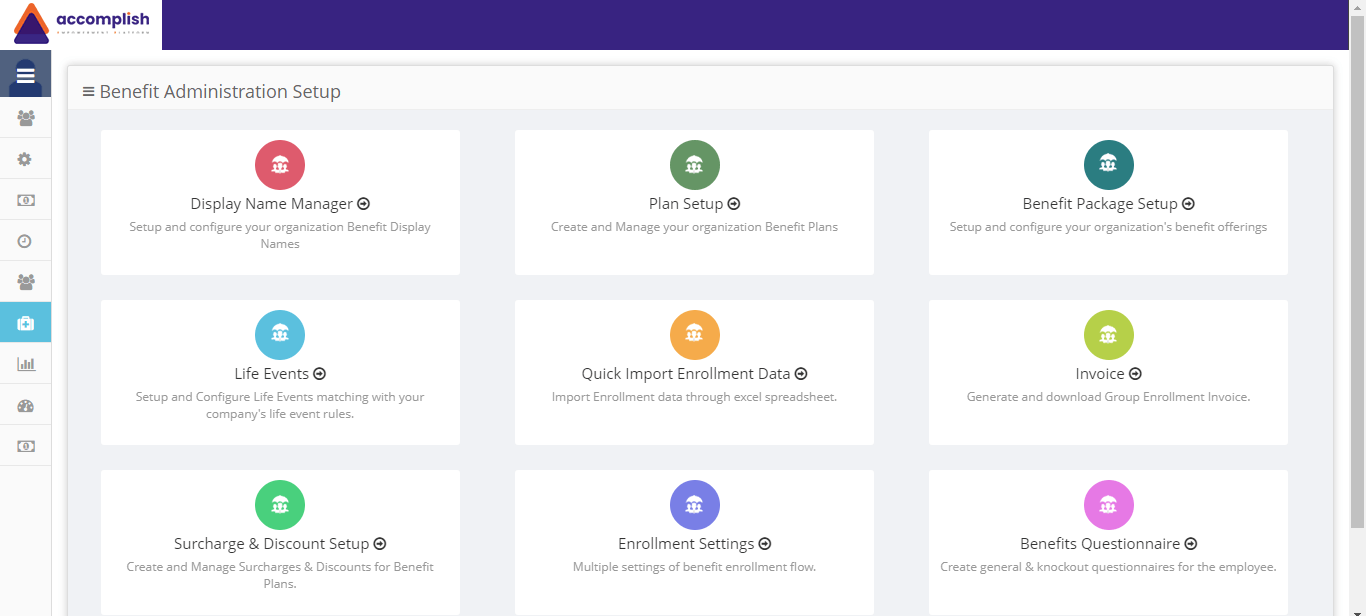Click the pink Benefits Questionnaire icon
1366x616 pixels.
[1108, 505]
